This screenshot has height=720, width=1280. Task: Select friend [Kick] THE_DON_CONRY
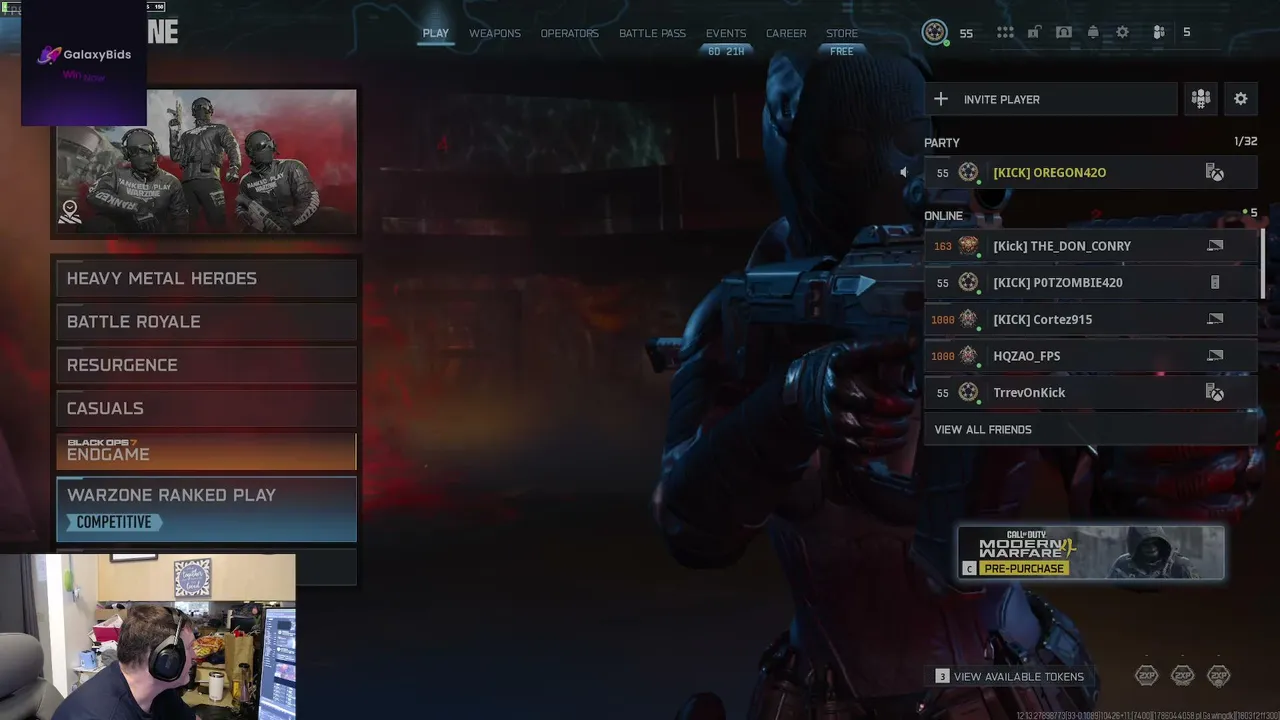pos(1090,246)
